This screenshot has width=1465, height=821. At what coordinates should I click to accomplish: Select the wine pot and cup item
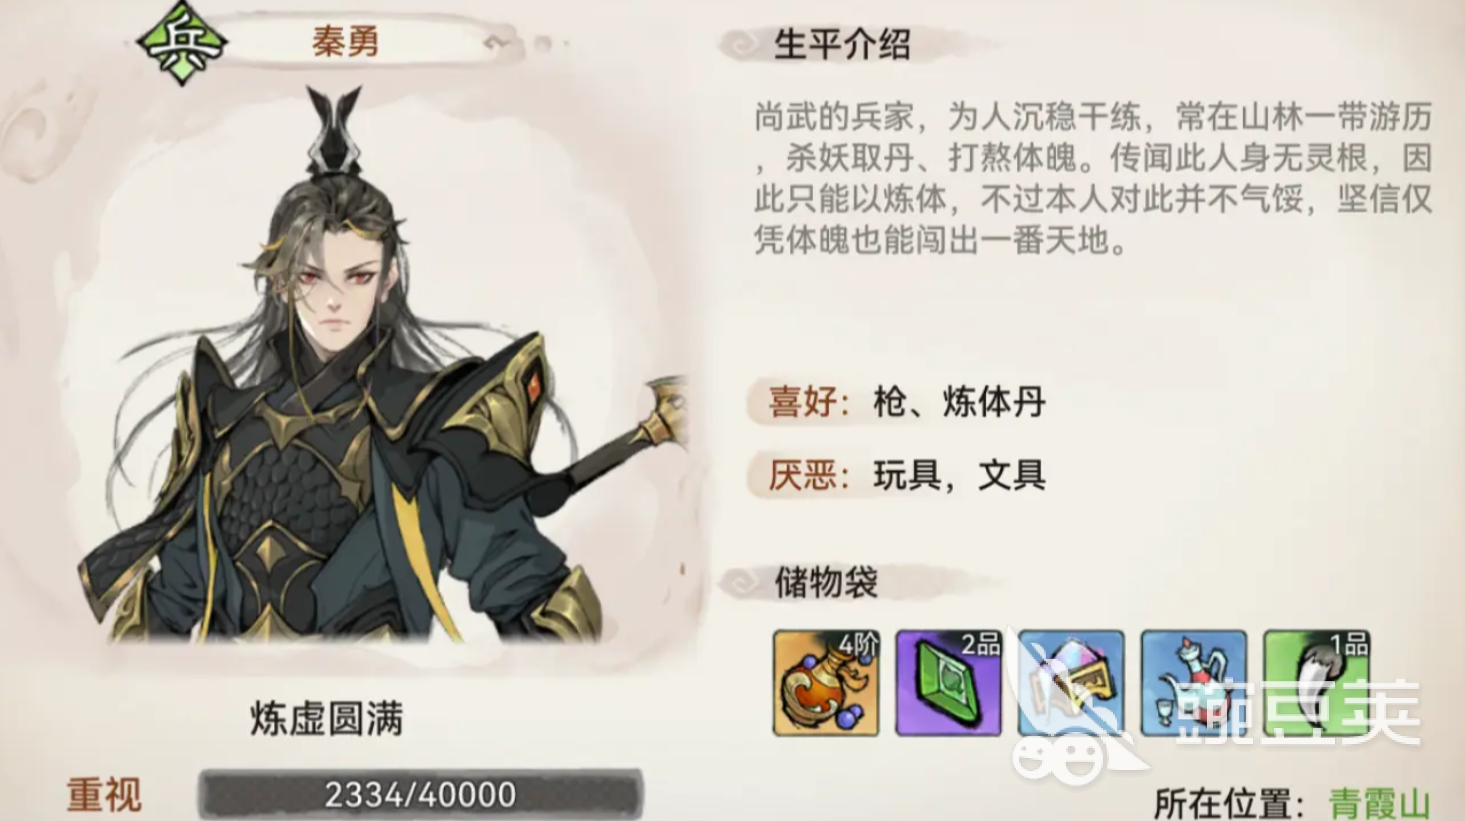pyautogui.click(x=1193, y=683)
